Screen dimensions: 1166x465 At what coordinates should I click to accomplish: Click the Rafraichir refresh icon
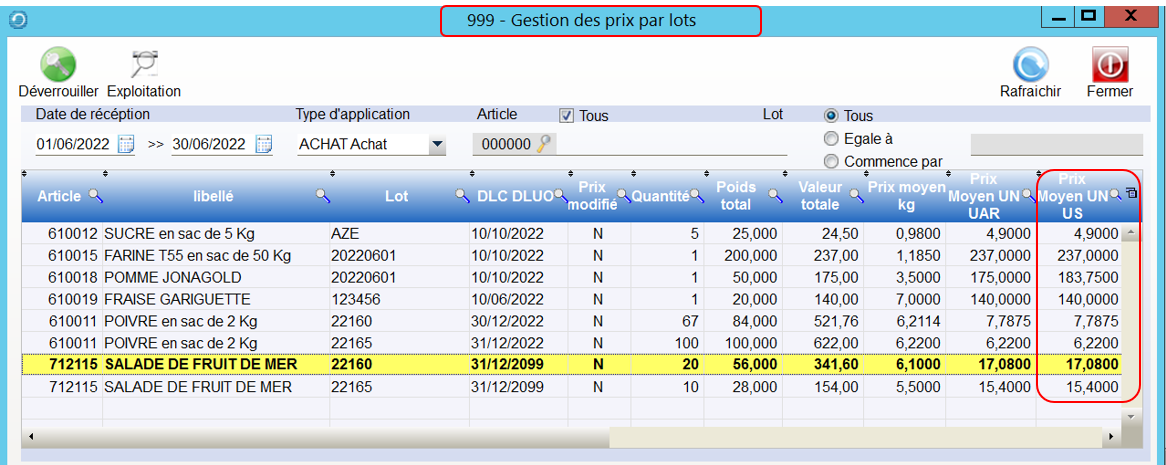[1030, 66]
